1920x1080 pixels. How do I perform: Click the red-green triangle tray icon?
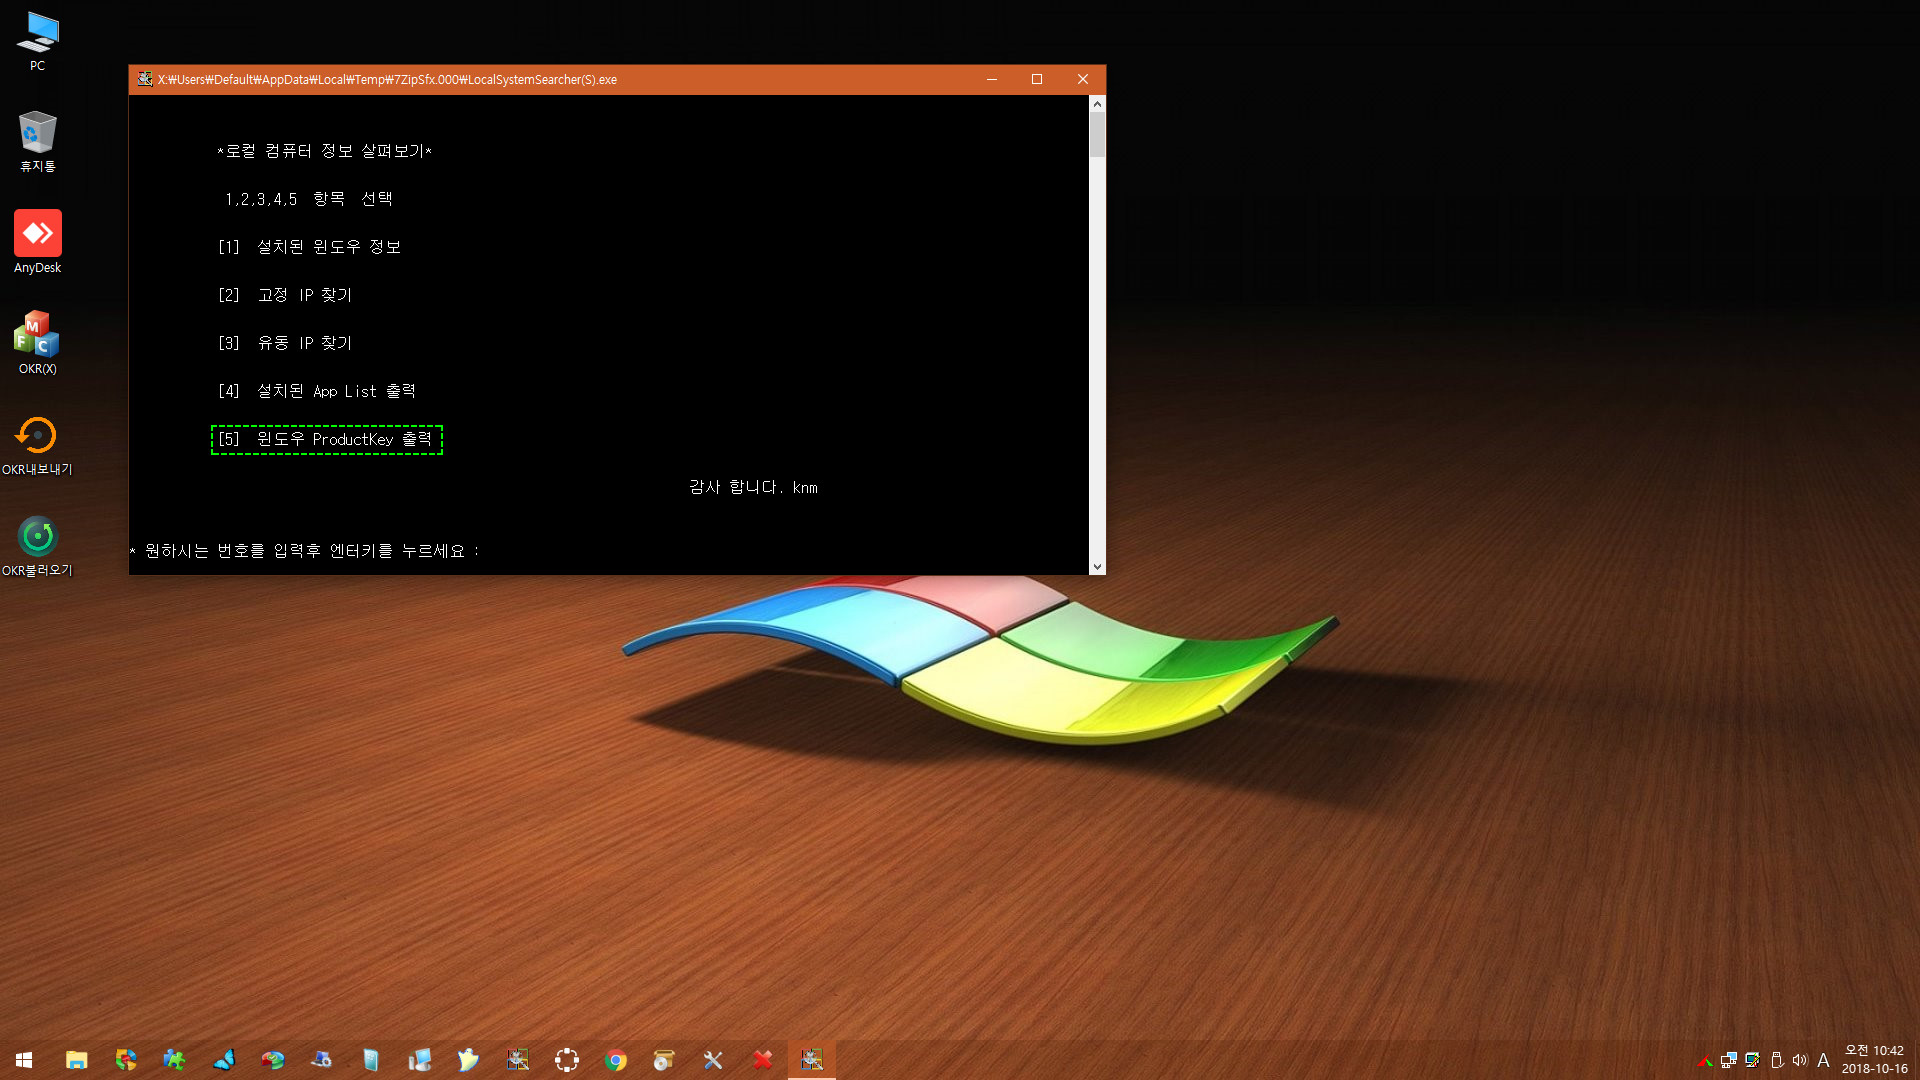(x=1705, y=1061)
